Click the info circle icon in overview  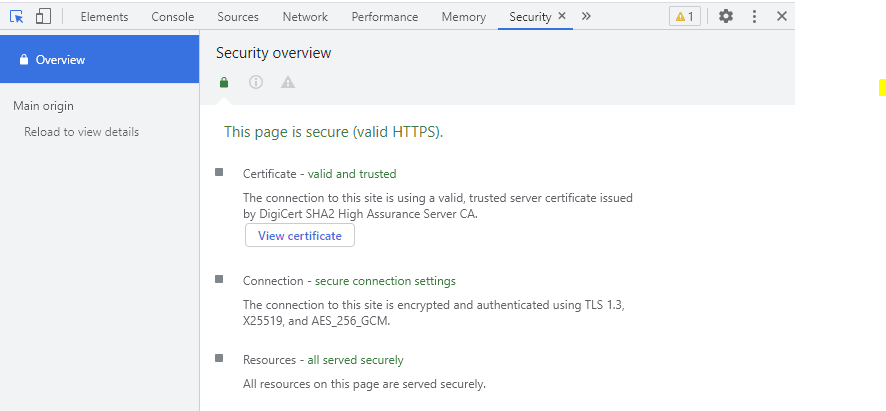point(256,83)
